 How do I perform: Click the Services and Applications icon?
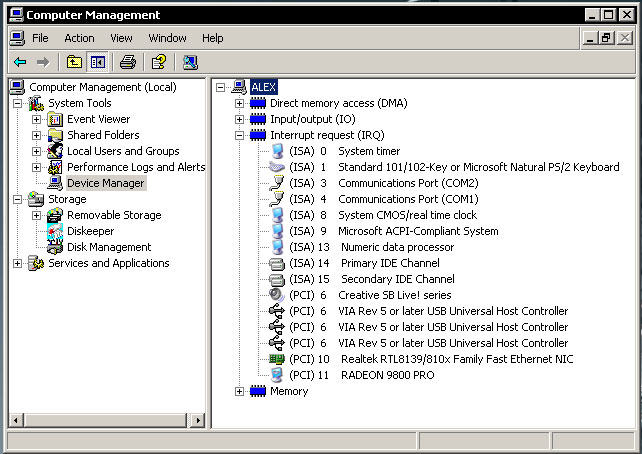click(36, 263)
